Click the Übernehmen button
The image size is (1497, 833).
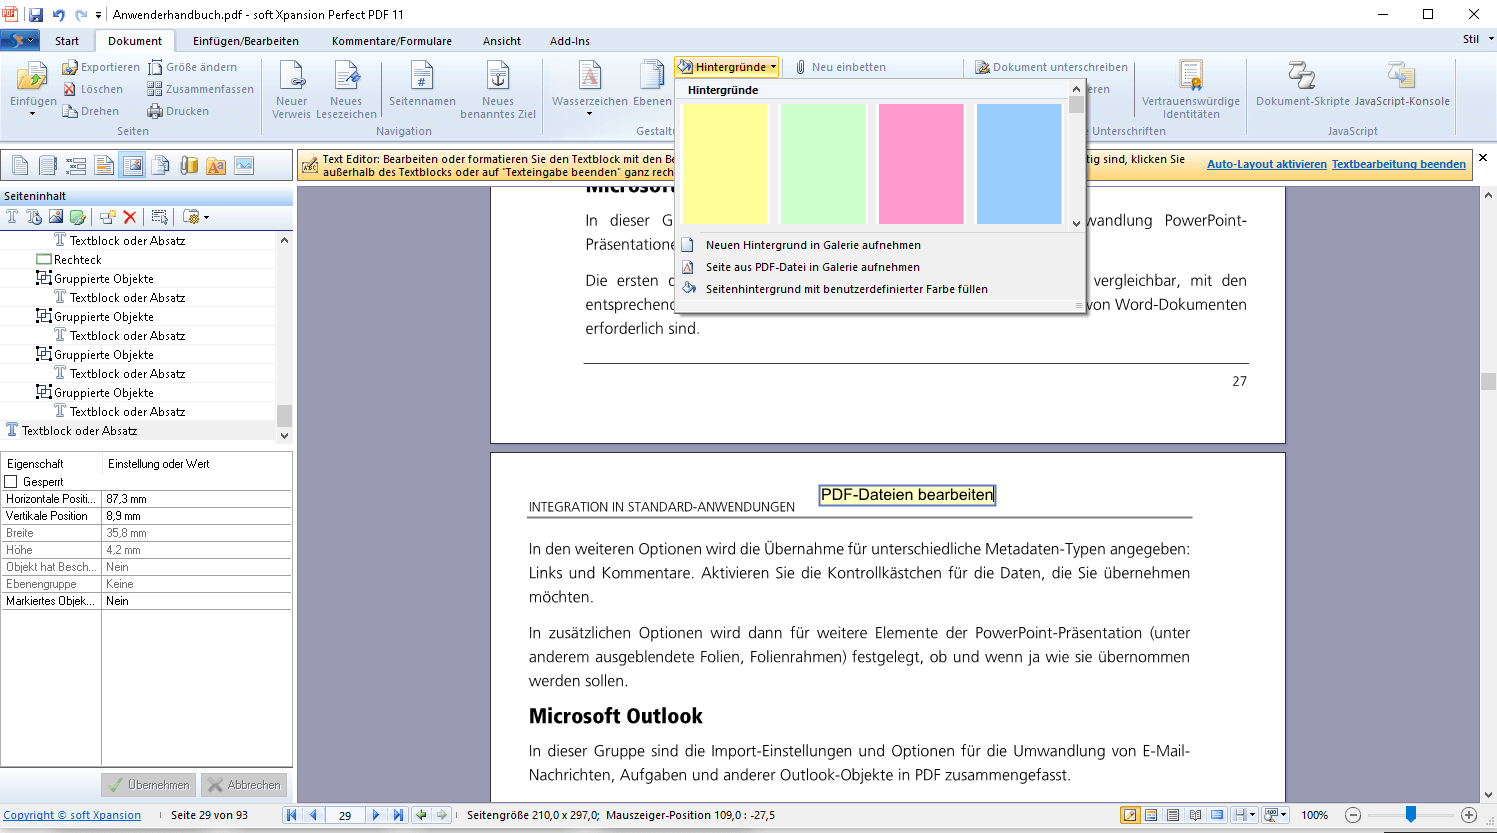(x=148, y=785)
